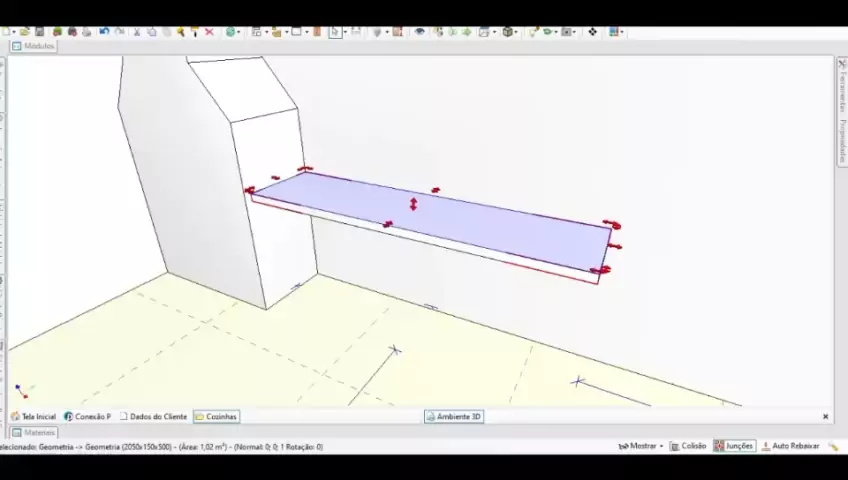Click the red X delete icon
This screenshot has width=848, height=480.
pos(209,32)
